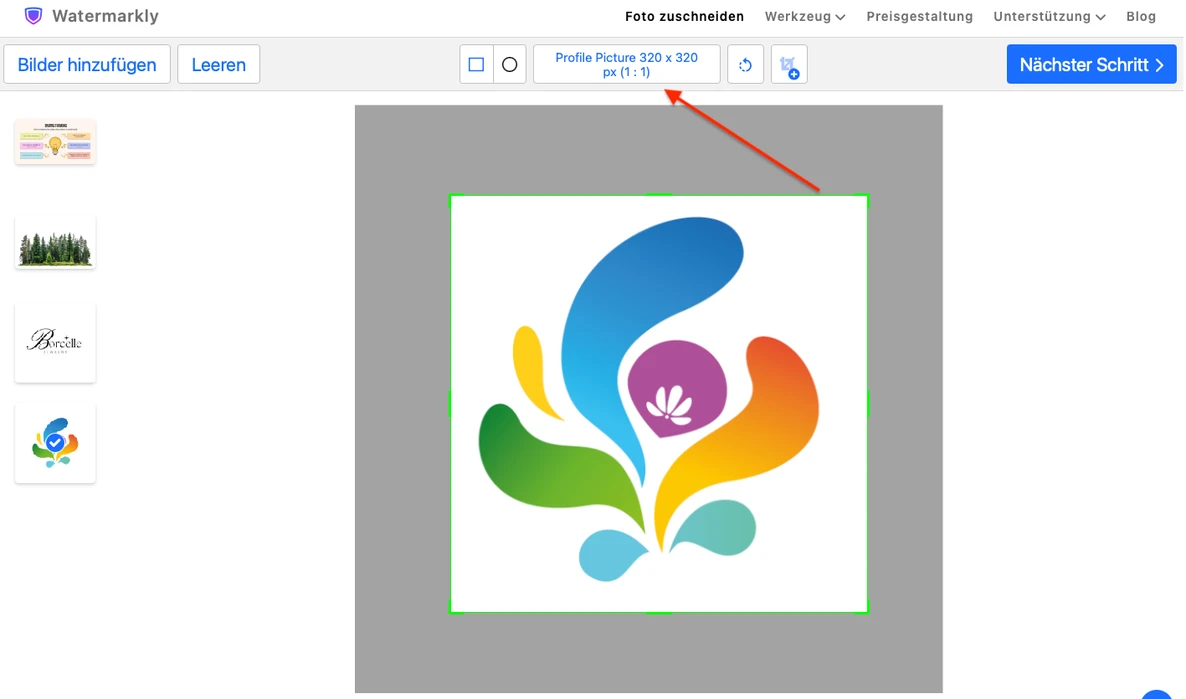Click the add crop area icon
1186x699 pixels.
point(789,65)
